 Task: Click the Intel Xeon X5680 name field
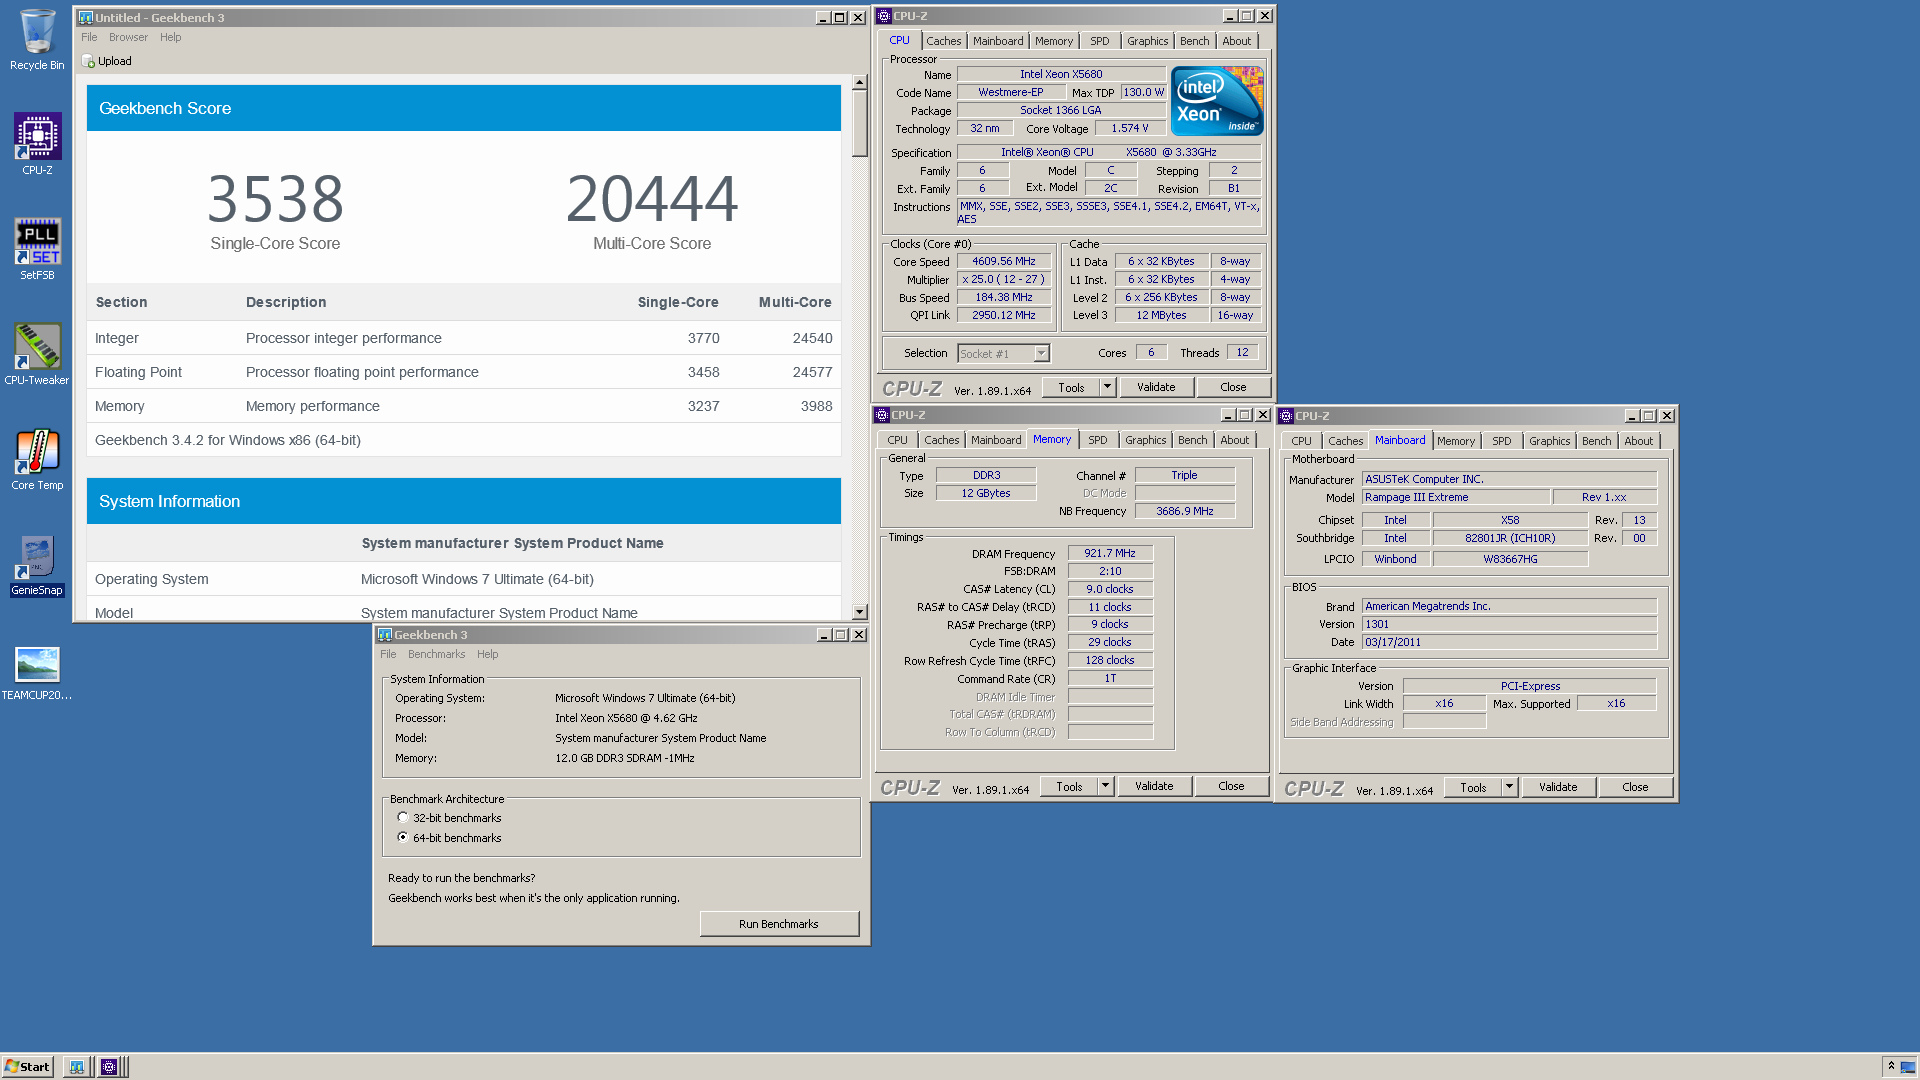point(1061,74)
